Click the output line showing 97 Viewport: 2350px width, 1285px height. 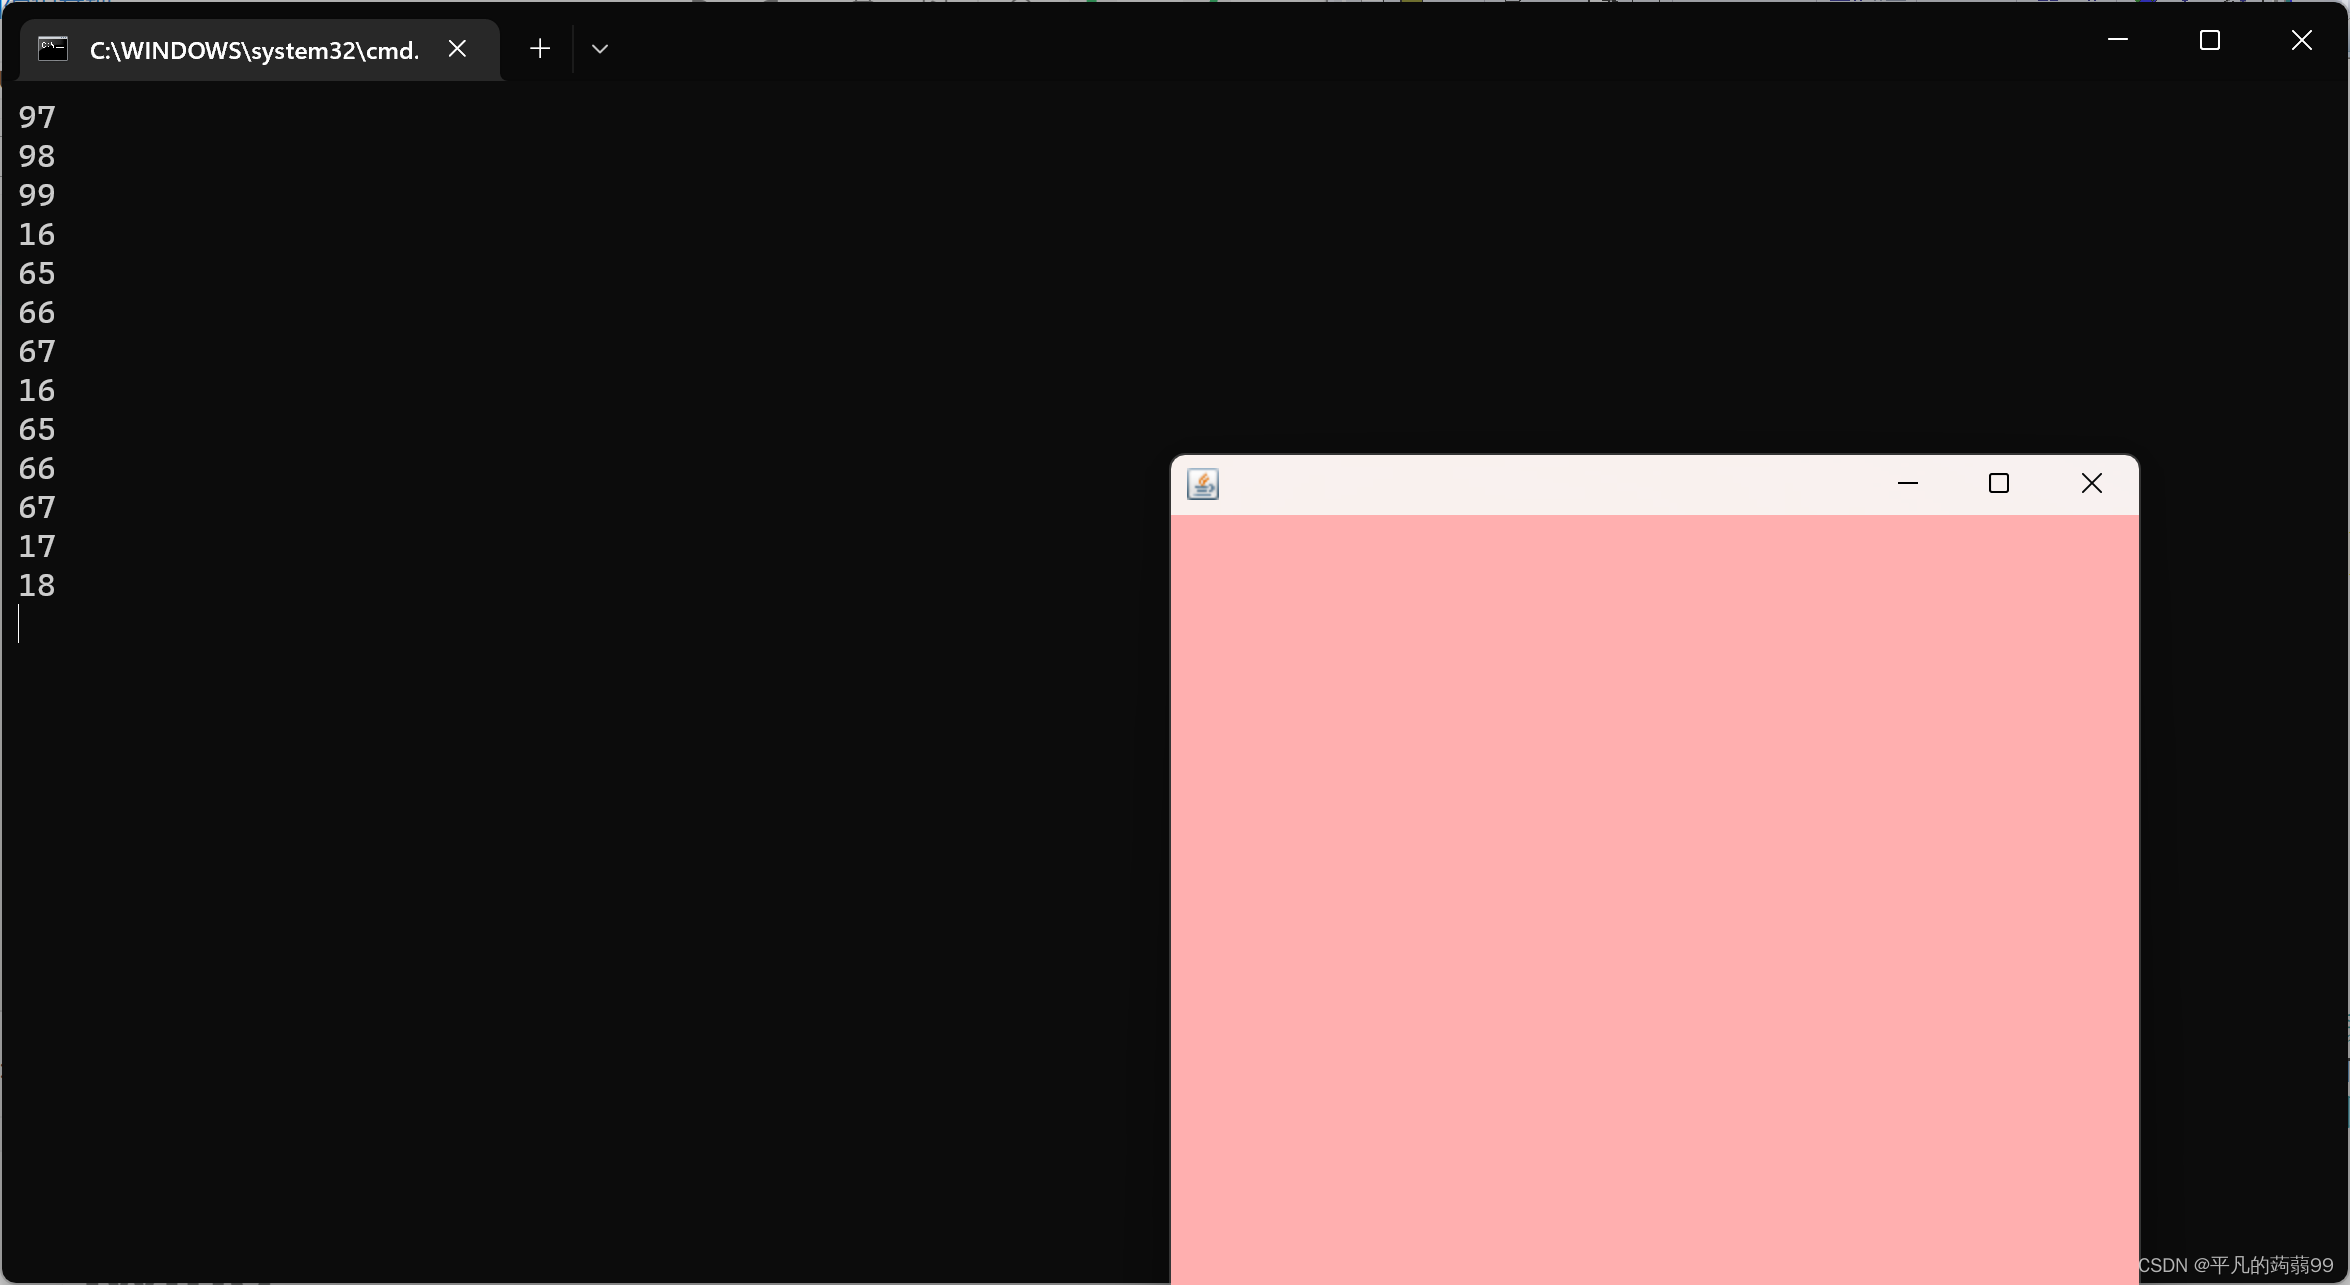[37, 117]
